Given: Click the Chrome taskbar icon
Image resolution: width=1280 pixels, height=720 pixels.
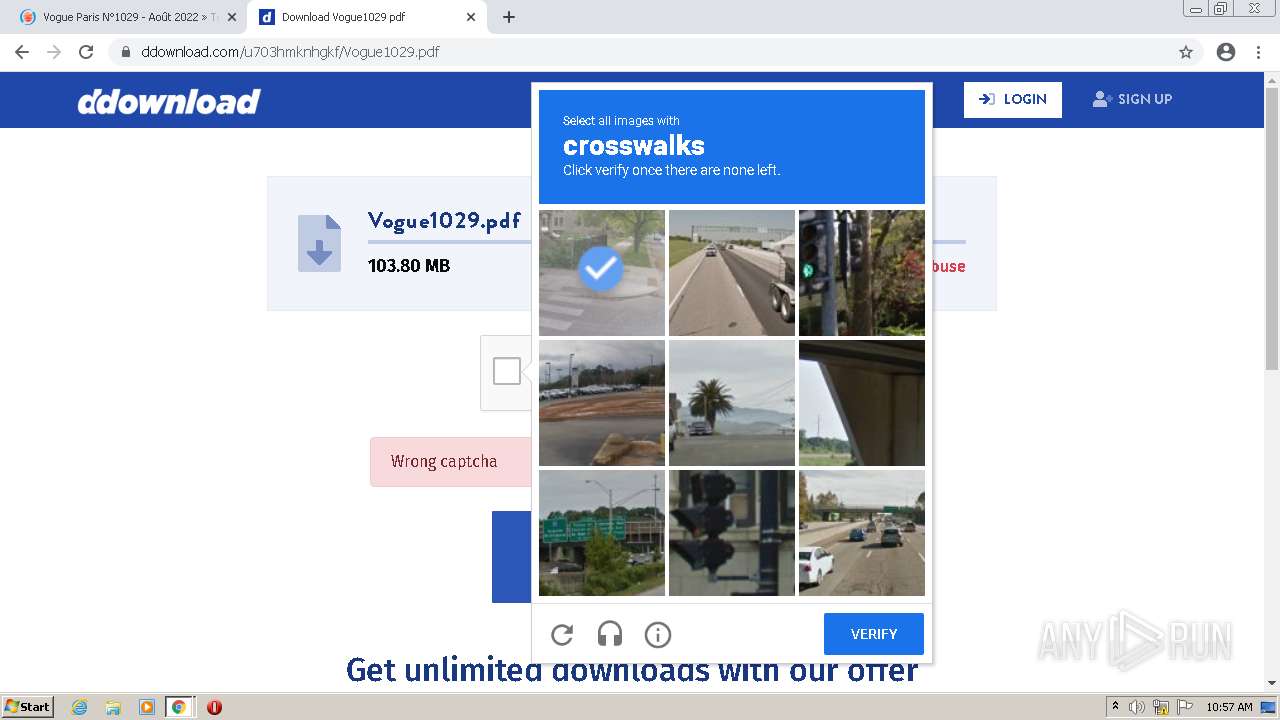Looking at the screenshot, I should coord(179,707).
